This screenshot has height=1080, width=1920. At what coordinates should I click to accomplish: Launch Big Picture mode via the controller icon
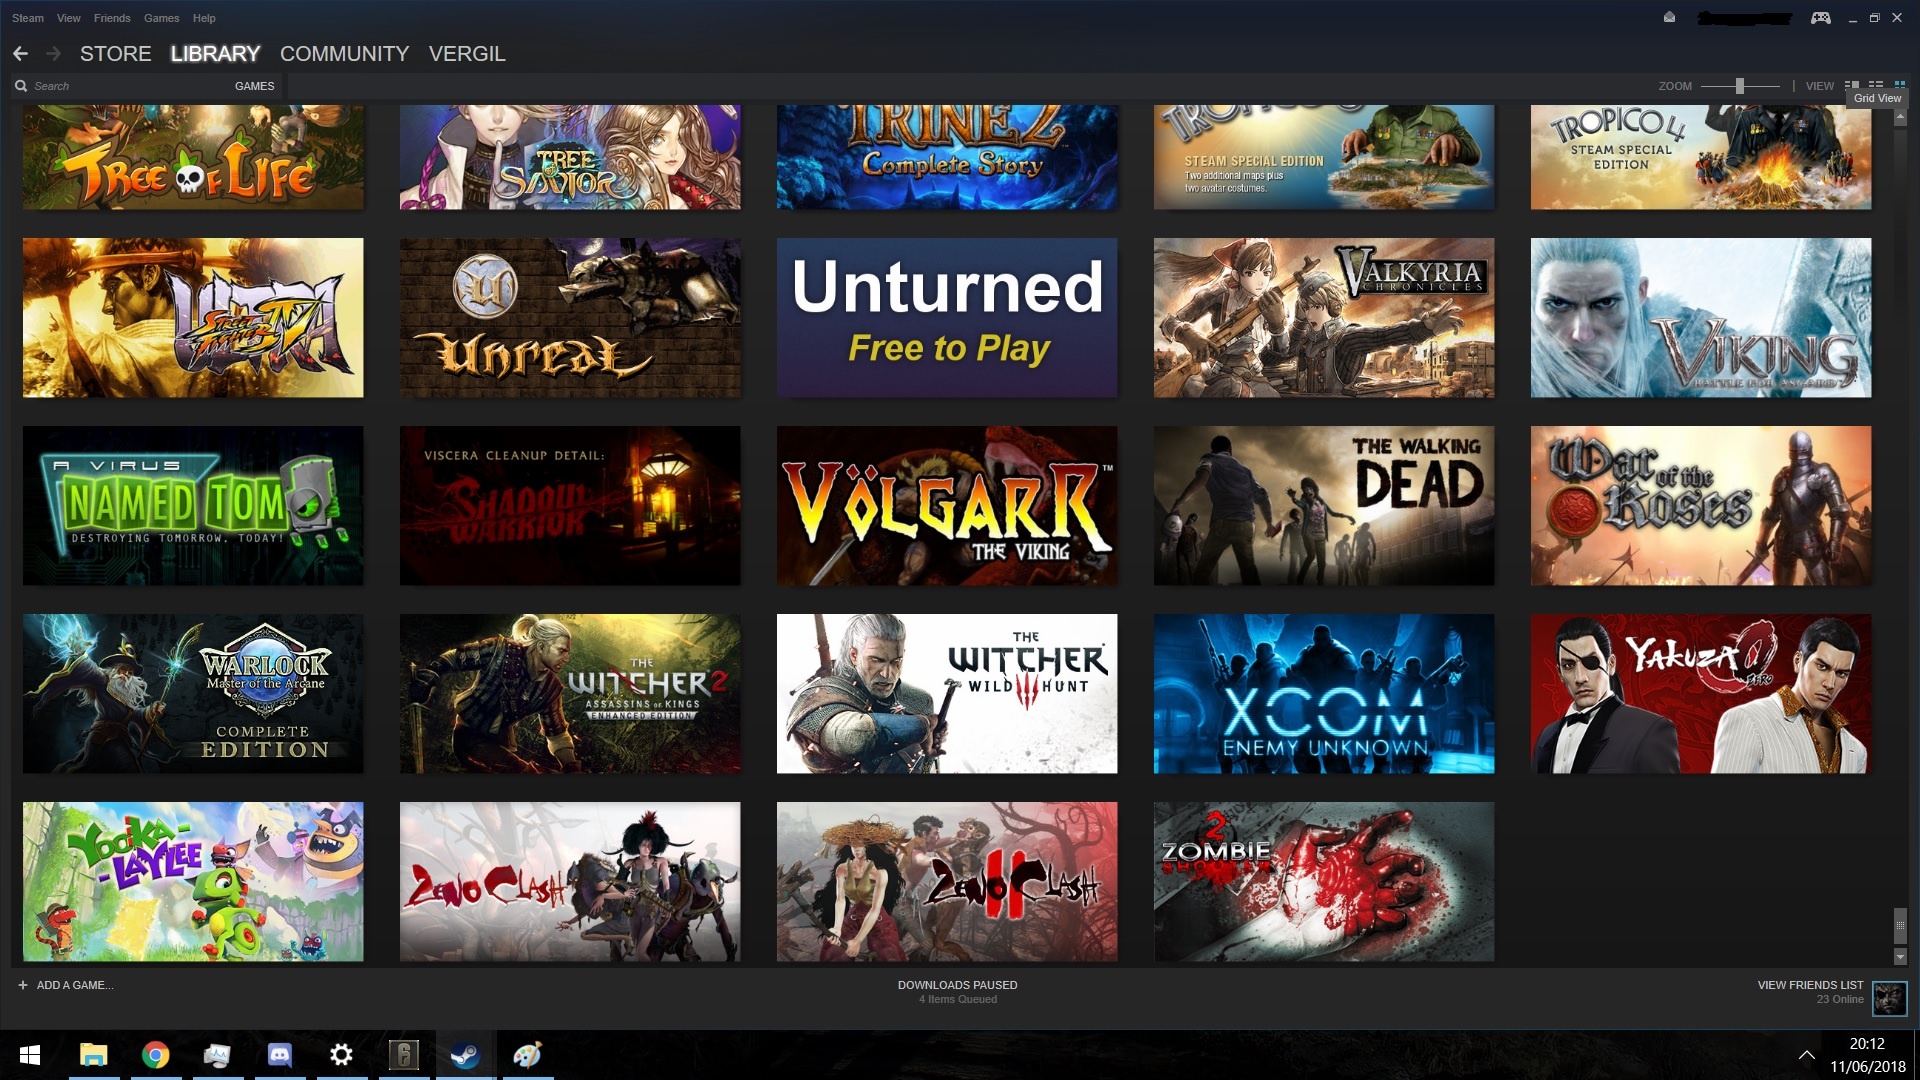click(x=1820, y=18)
